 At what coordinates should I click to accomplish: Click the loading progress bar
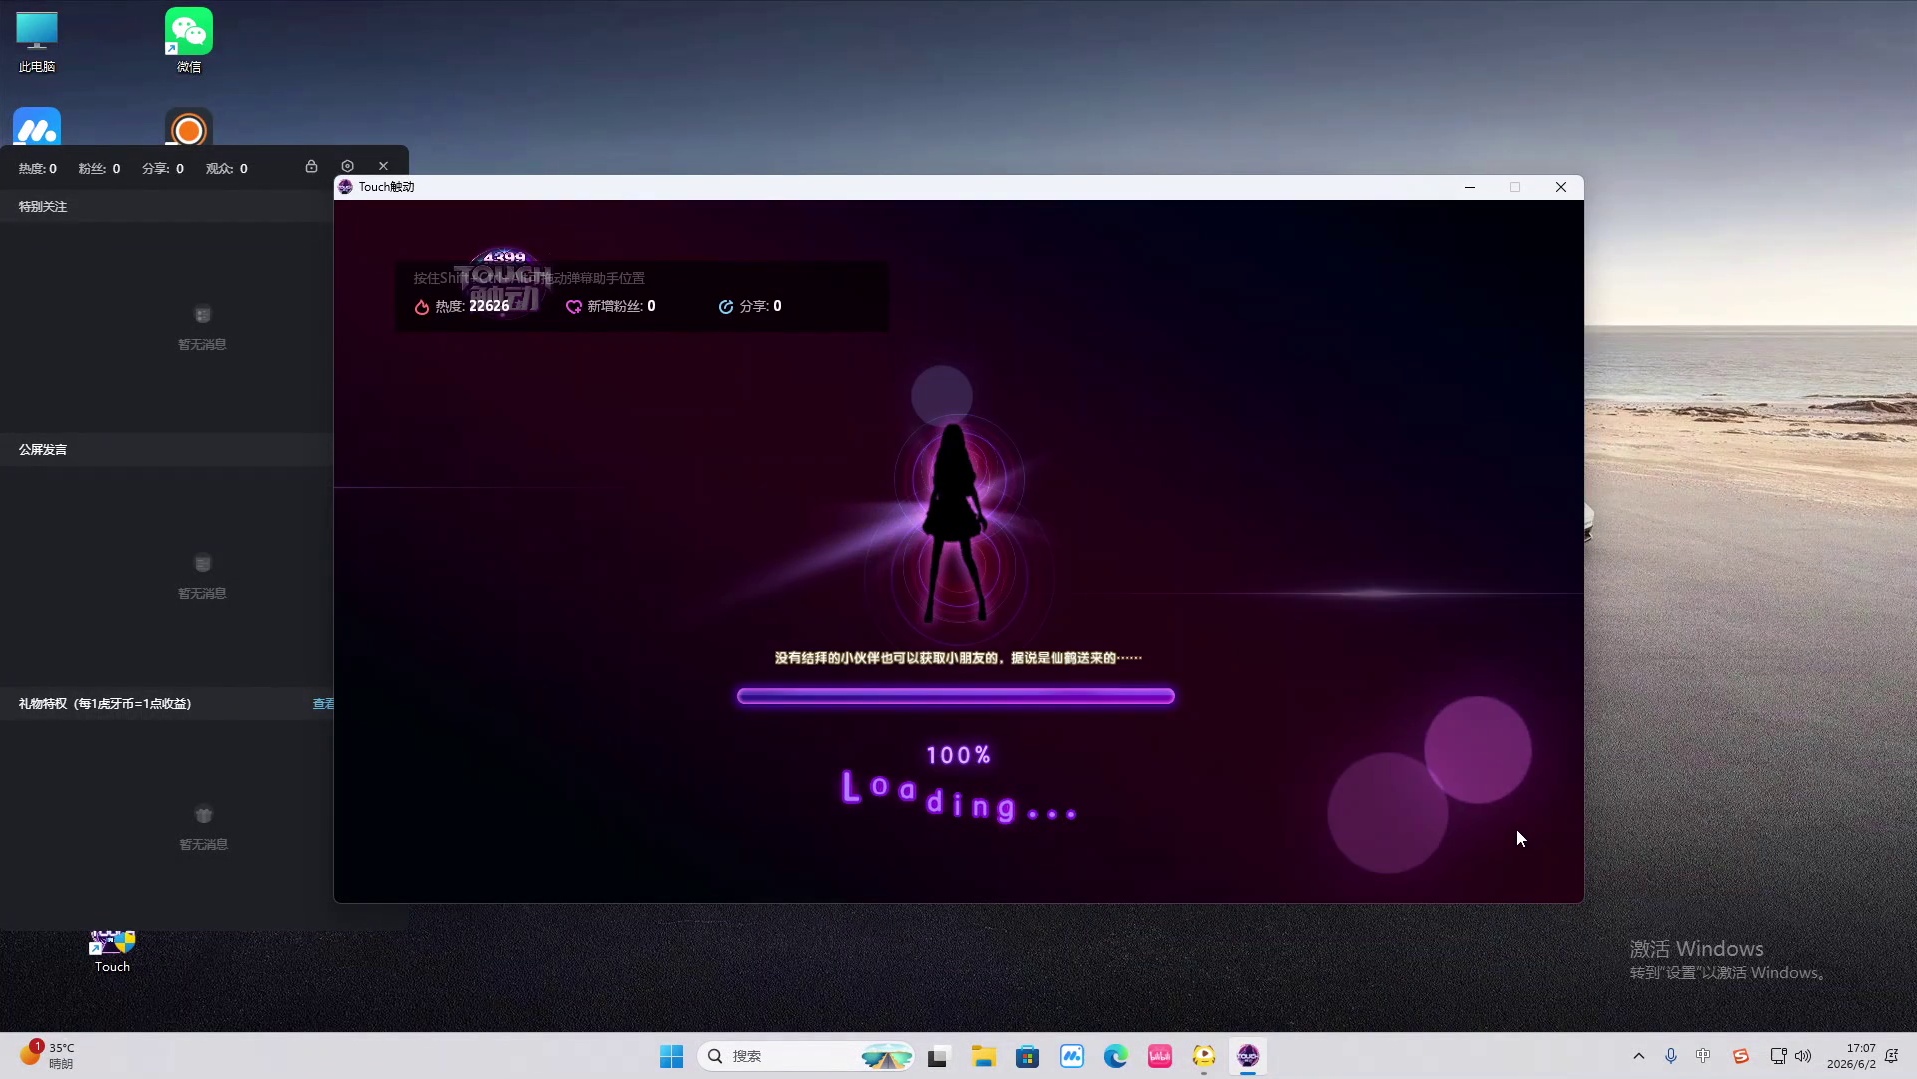[x=956, y=696]
